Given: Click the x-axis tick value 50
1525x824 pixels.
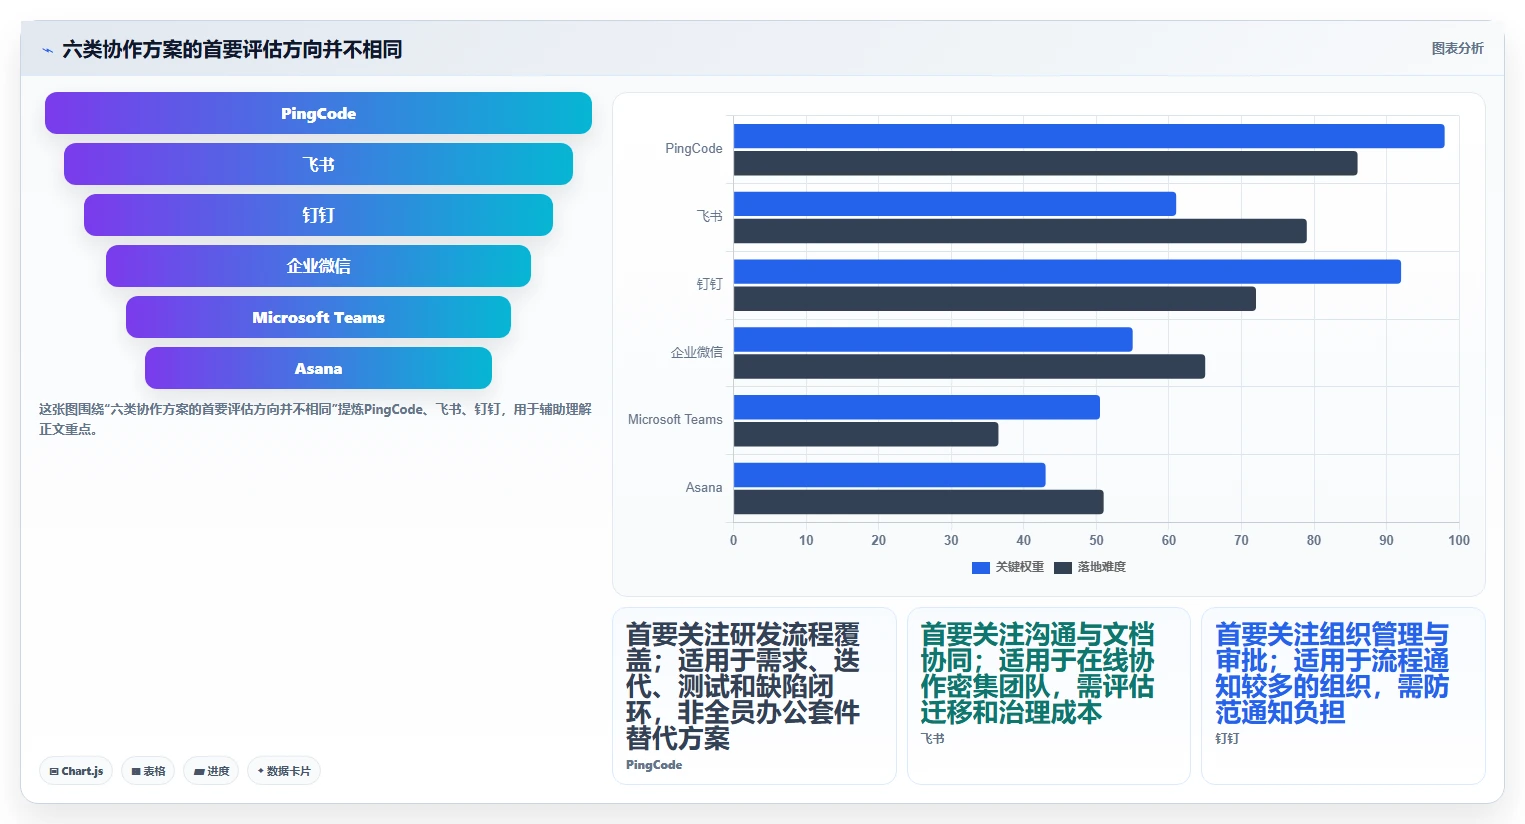Looking at the screenshot, I should (1096, 540).
